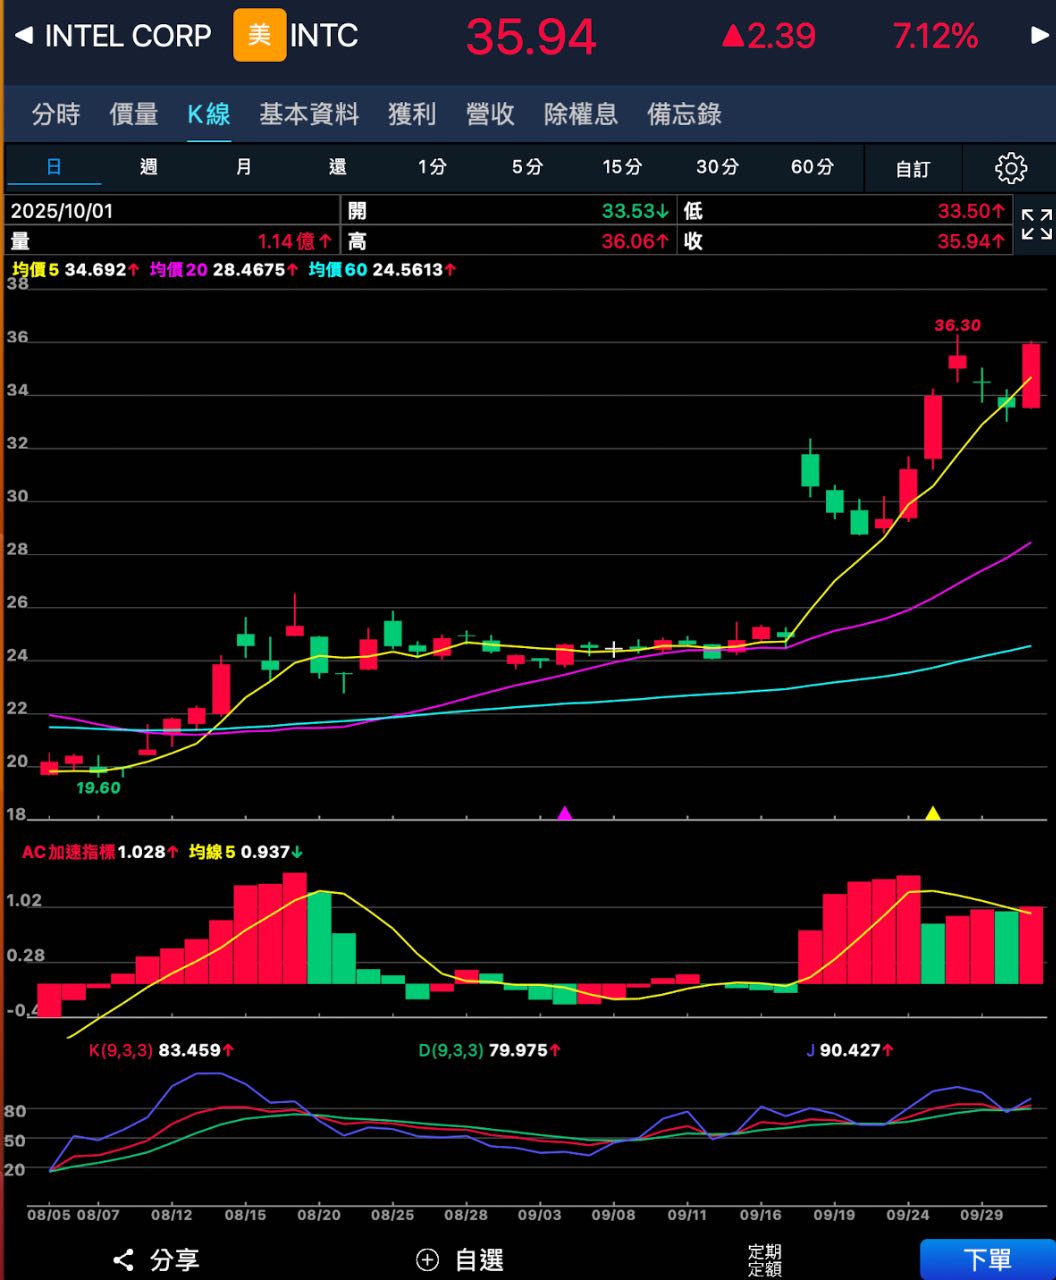
Task: Click the 均線5 indicator label
Action: [212, 852]
